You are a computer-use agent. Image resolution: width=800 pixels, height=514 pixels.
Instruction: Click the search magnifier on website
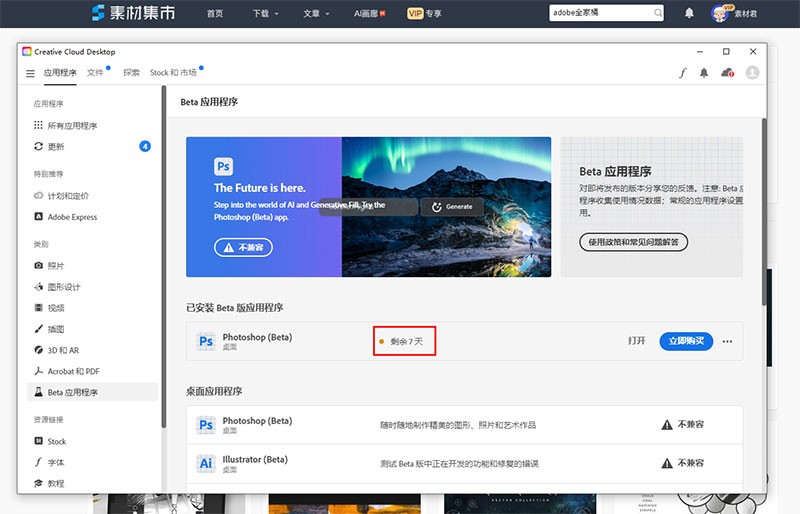coord(658,13)
